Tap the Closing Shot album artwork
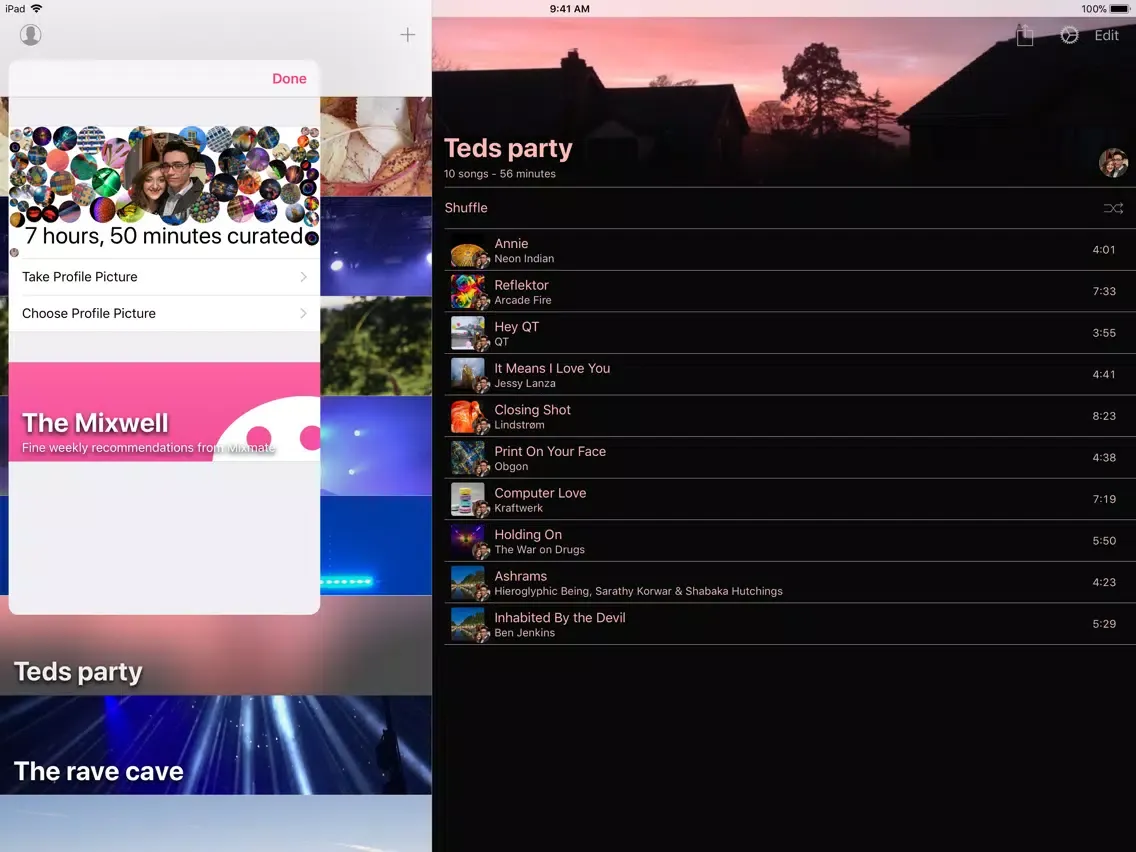Screen dimensions: 1136x852 click(467, 417)
